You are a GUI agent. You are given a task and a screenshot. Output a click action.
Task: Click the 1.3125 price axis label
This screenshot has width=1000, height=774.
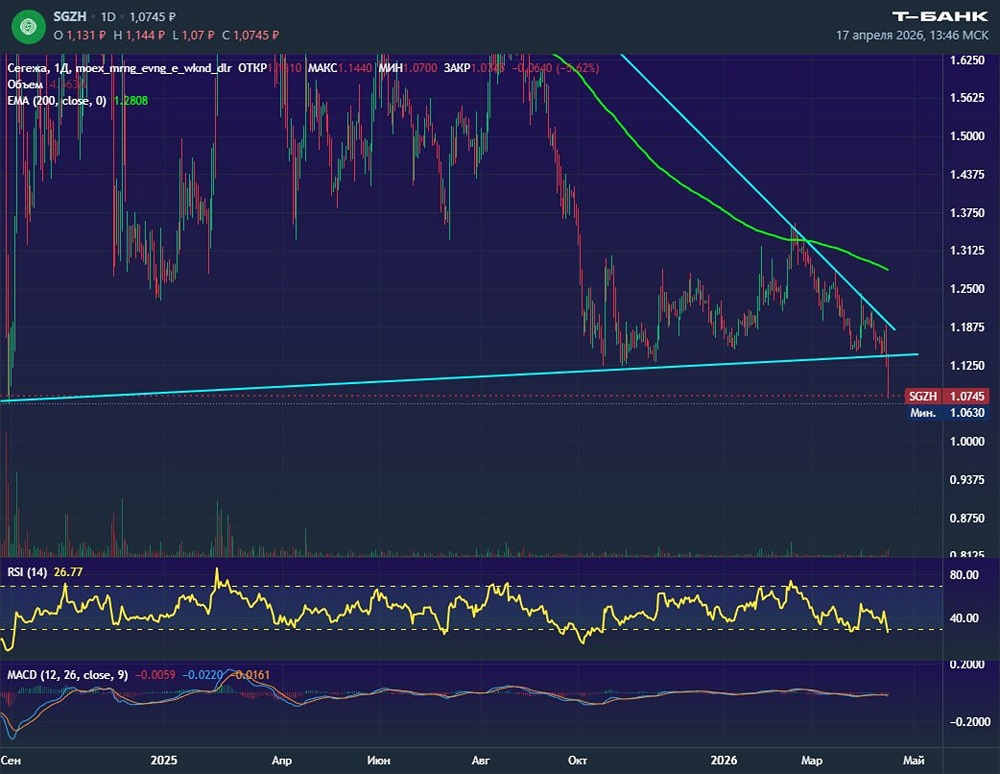pyautogui.click(x=967, y=251)
